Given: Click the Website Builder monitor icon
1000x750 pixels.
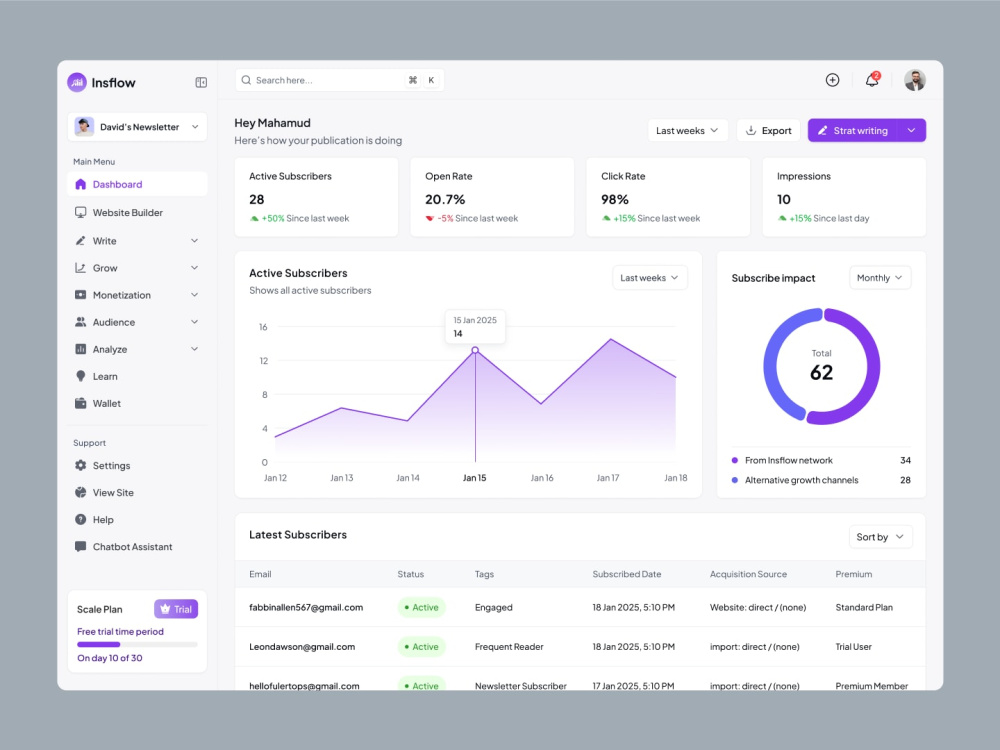Looking at the screenshot, I should tap(80, 212).
